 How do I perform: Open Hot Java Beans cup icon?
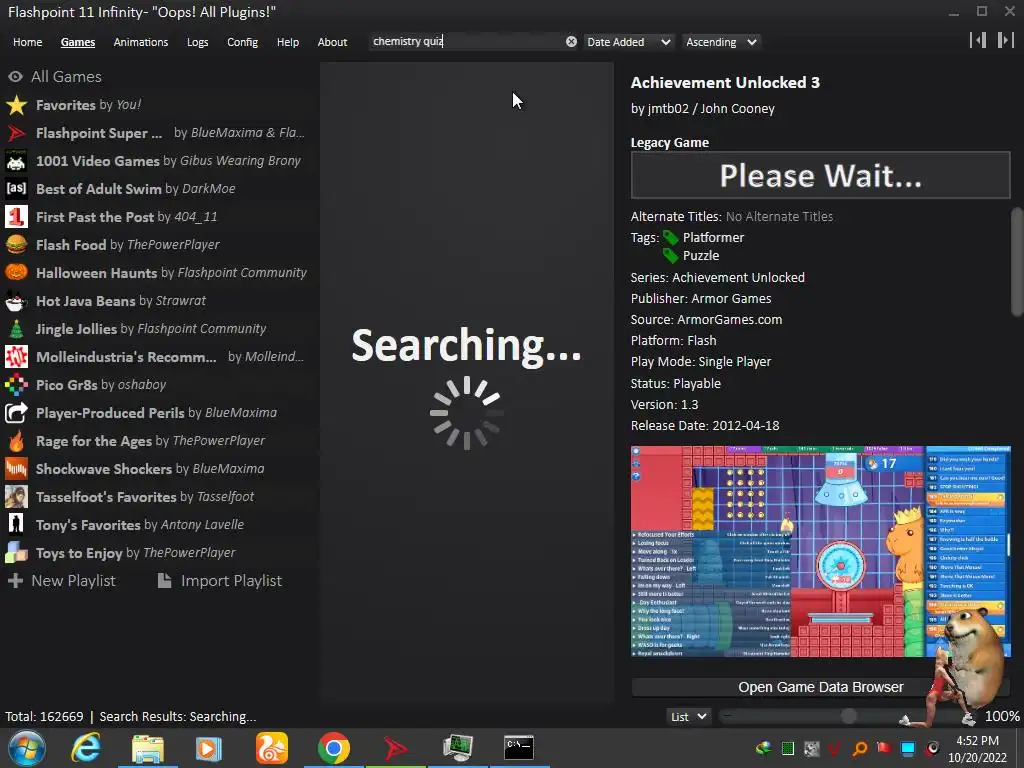[16, 300]
